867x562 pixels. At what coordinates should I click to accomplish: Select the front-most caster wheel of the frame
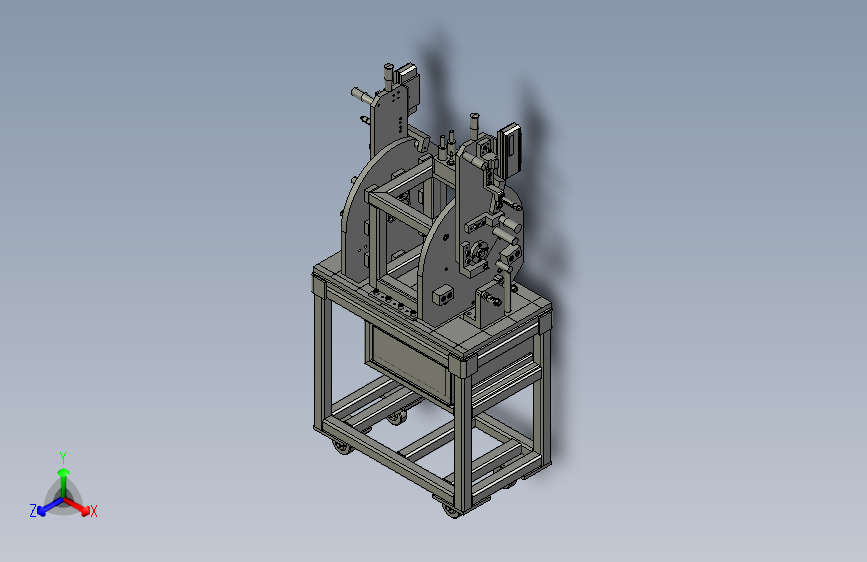pos(452,511)
